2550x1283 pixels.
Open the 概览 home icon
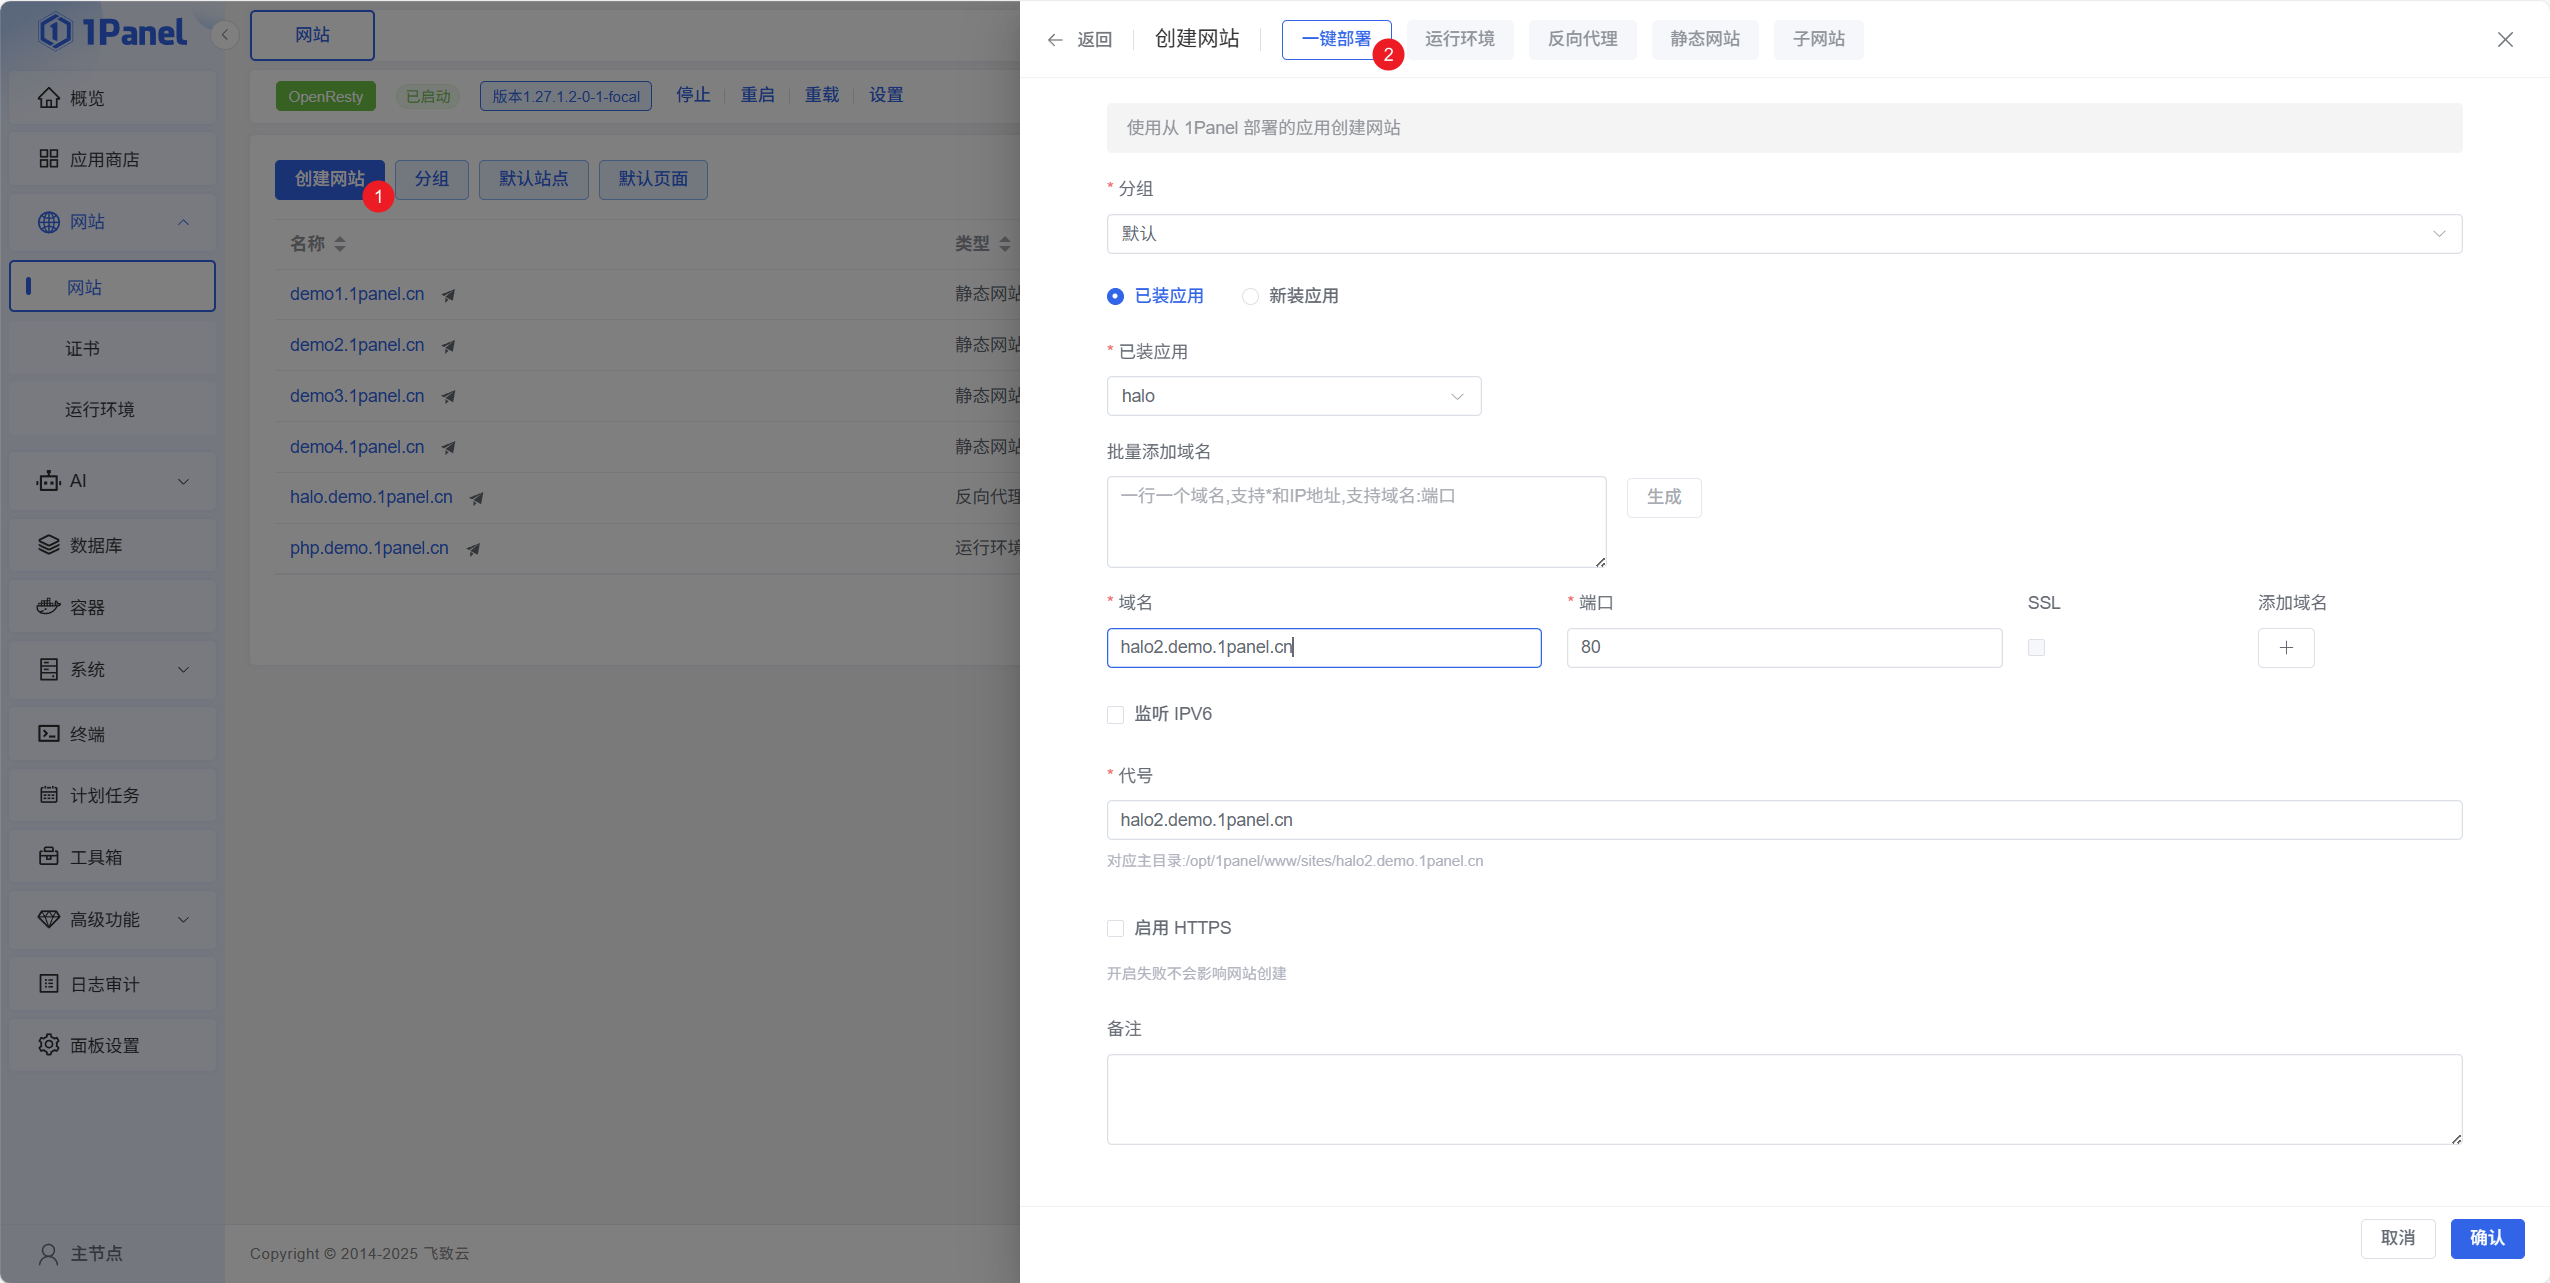(x=48, y=98)
